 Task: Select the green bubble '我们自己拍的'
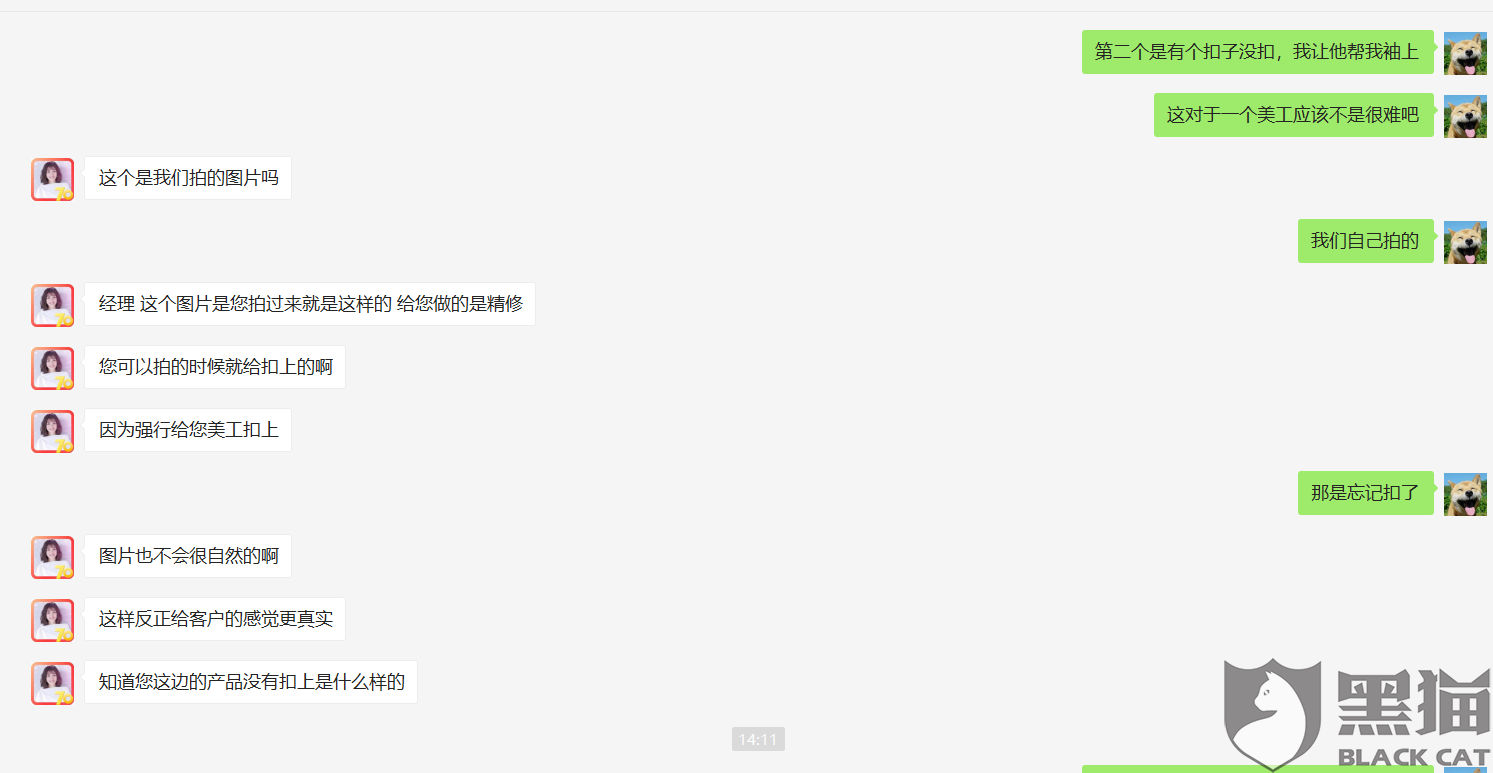pos(1365,241)
